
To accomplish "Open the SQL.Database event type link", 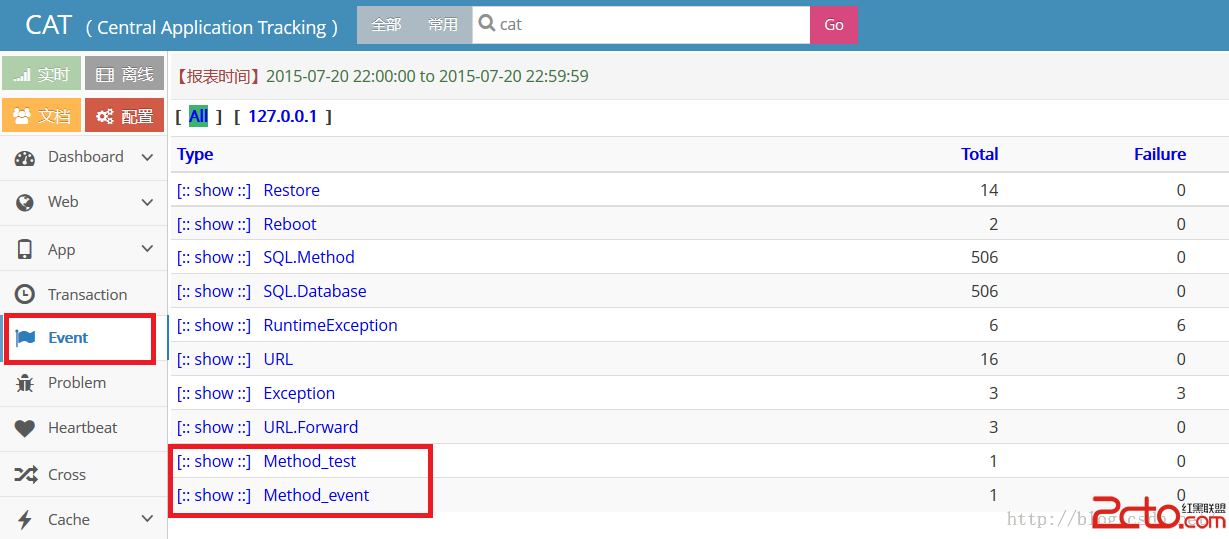I will tap(315, 291).
